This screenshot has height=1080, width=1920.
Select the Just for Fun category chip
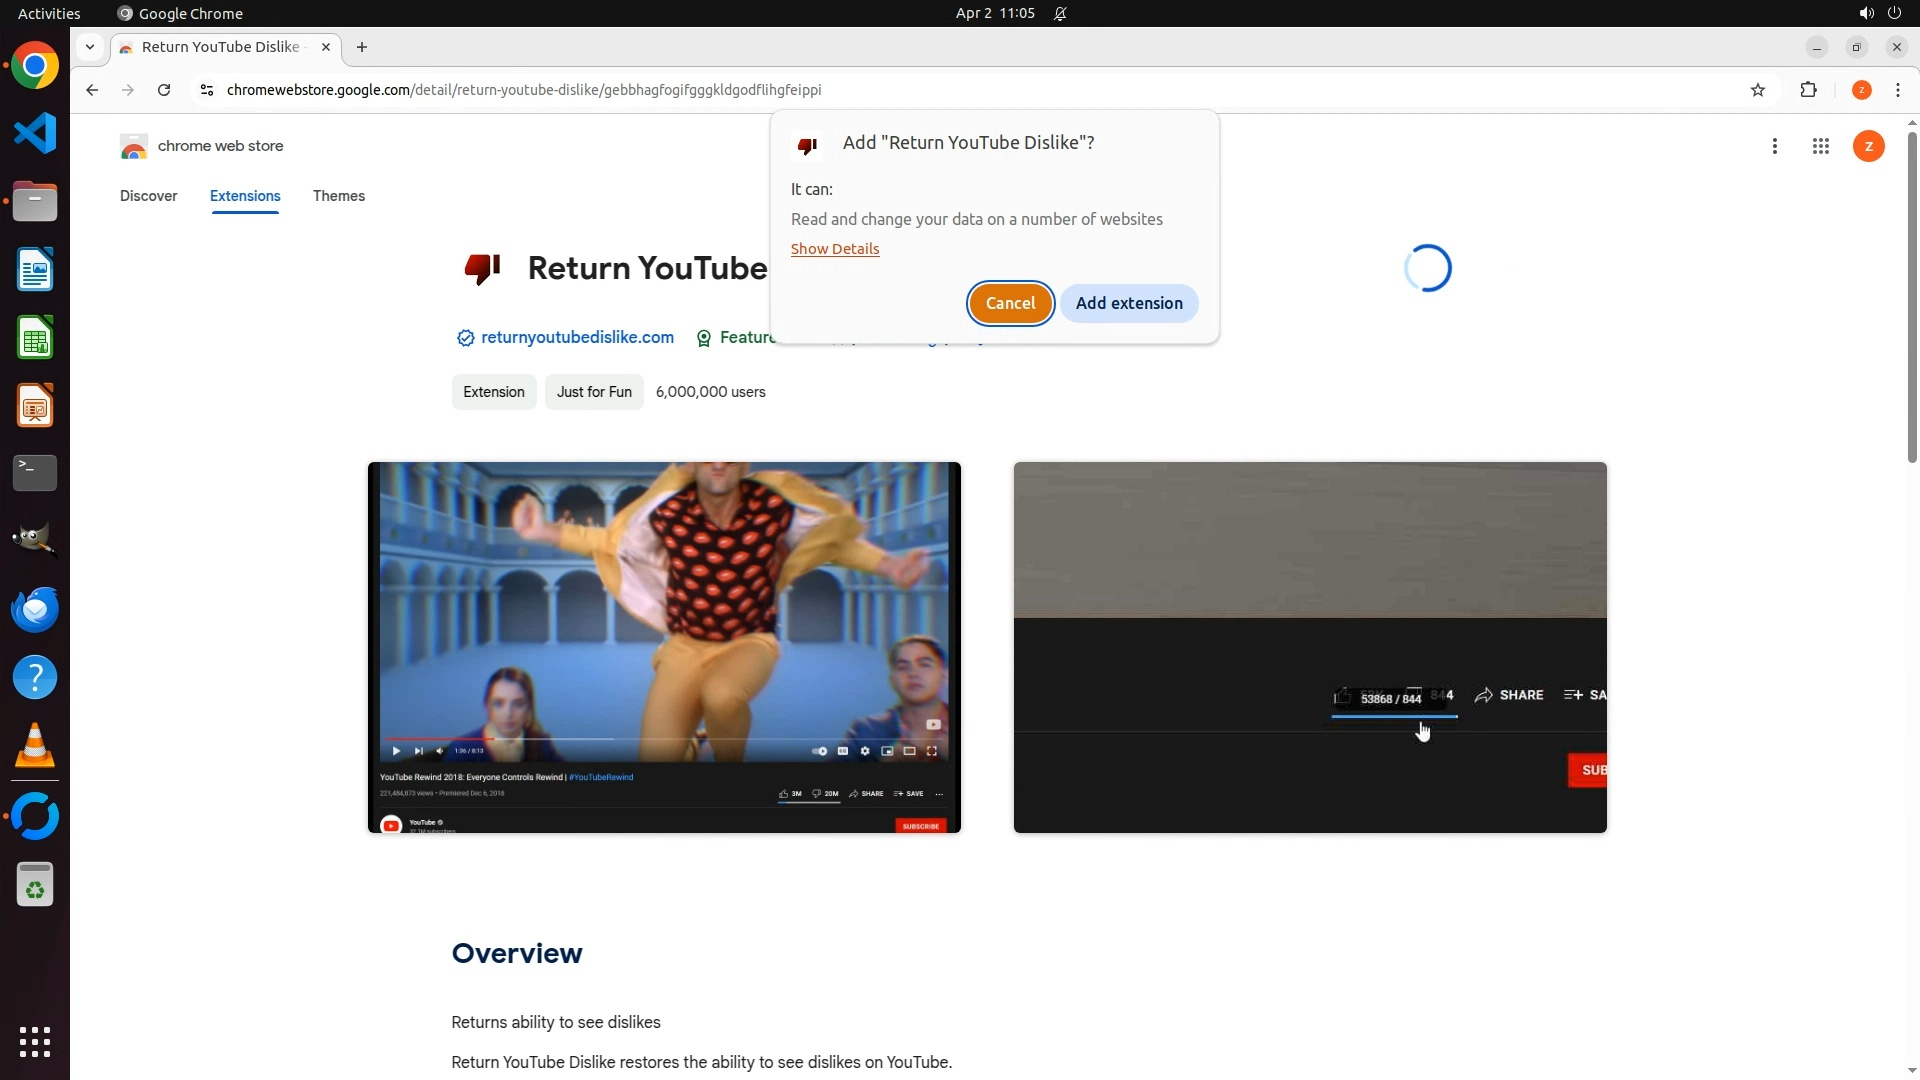click(x=593, y=392)
